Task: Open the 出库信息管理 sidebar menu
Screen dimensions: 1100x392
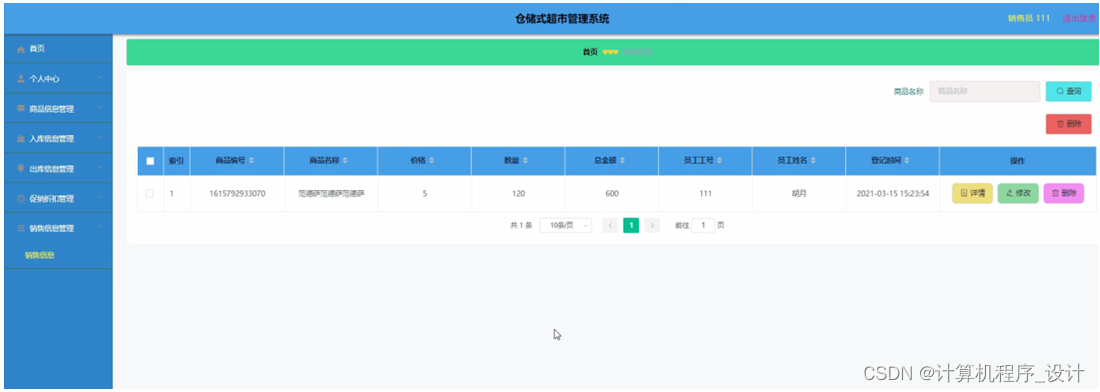Action: tap(58, 169)
